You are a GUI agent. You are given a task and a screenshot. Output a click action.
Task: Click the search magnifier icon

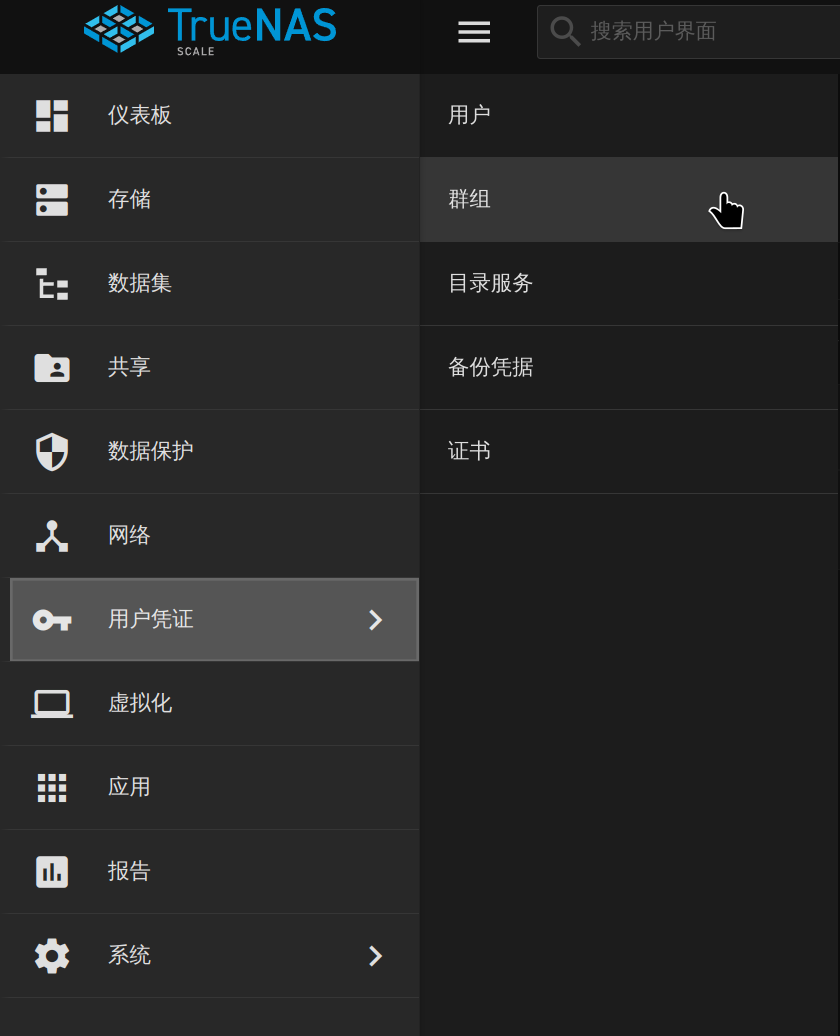[x=565, y=31]
